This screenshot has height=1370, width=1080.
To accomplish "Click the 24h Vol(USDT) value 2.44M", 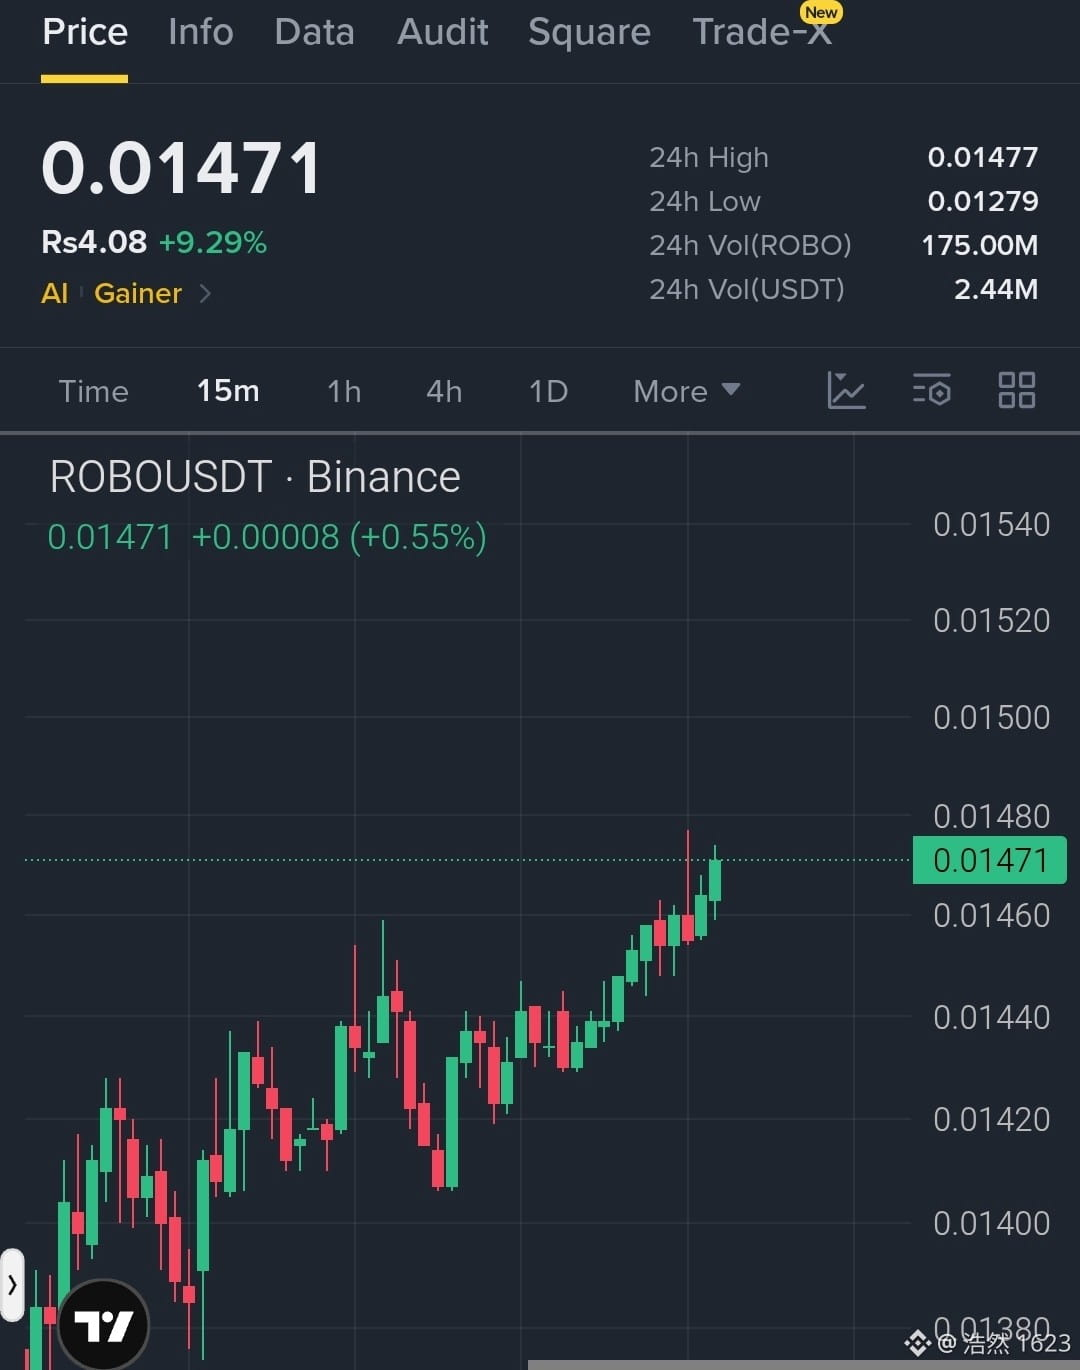I will point(996,289).
